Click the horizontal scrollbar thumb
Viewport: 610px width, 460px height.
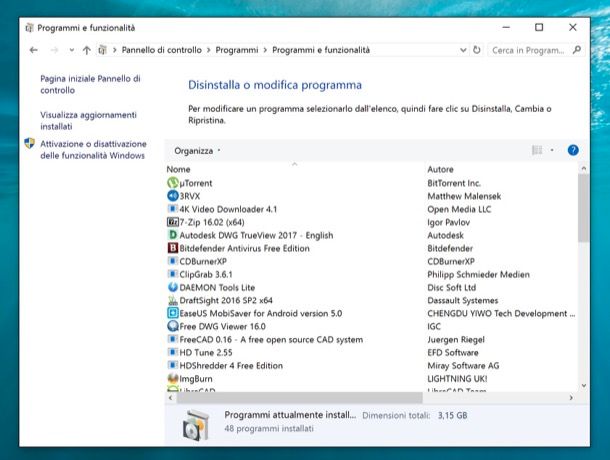coord(300,398)
